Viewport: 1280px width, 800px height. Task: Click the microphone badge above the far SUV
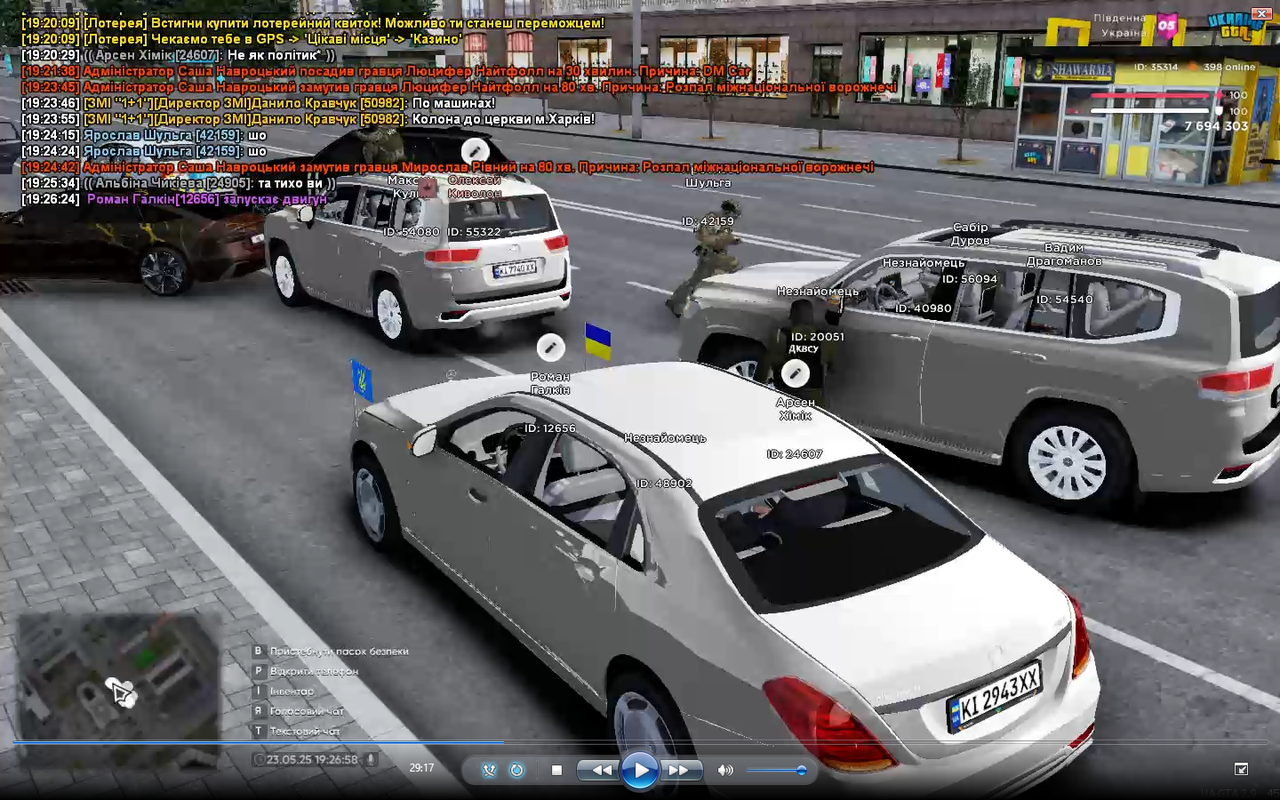(475, 152)
